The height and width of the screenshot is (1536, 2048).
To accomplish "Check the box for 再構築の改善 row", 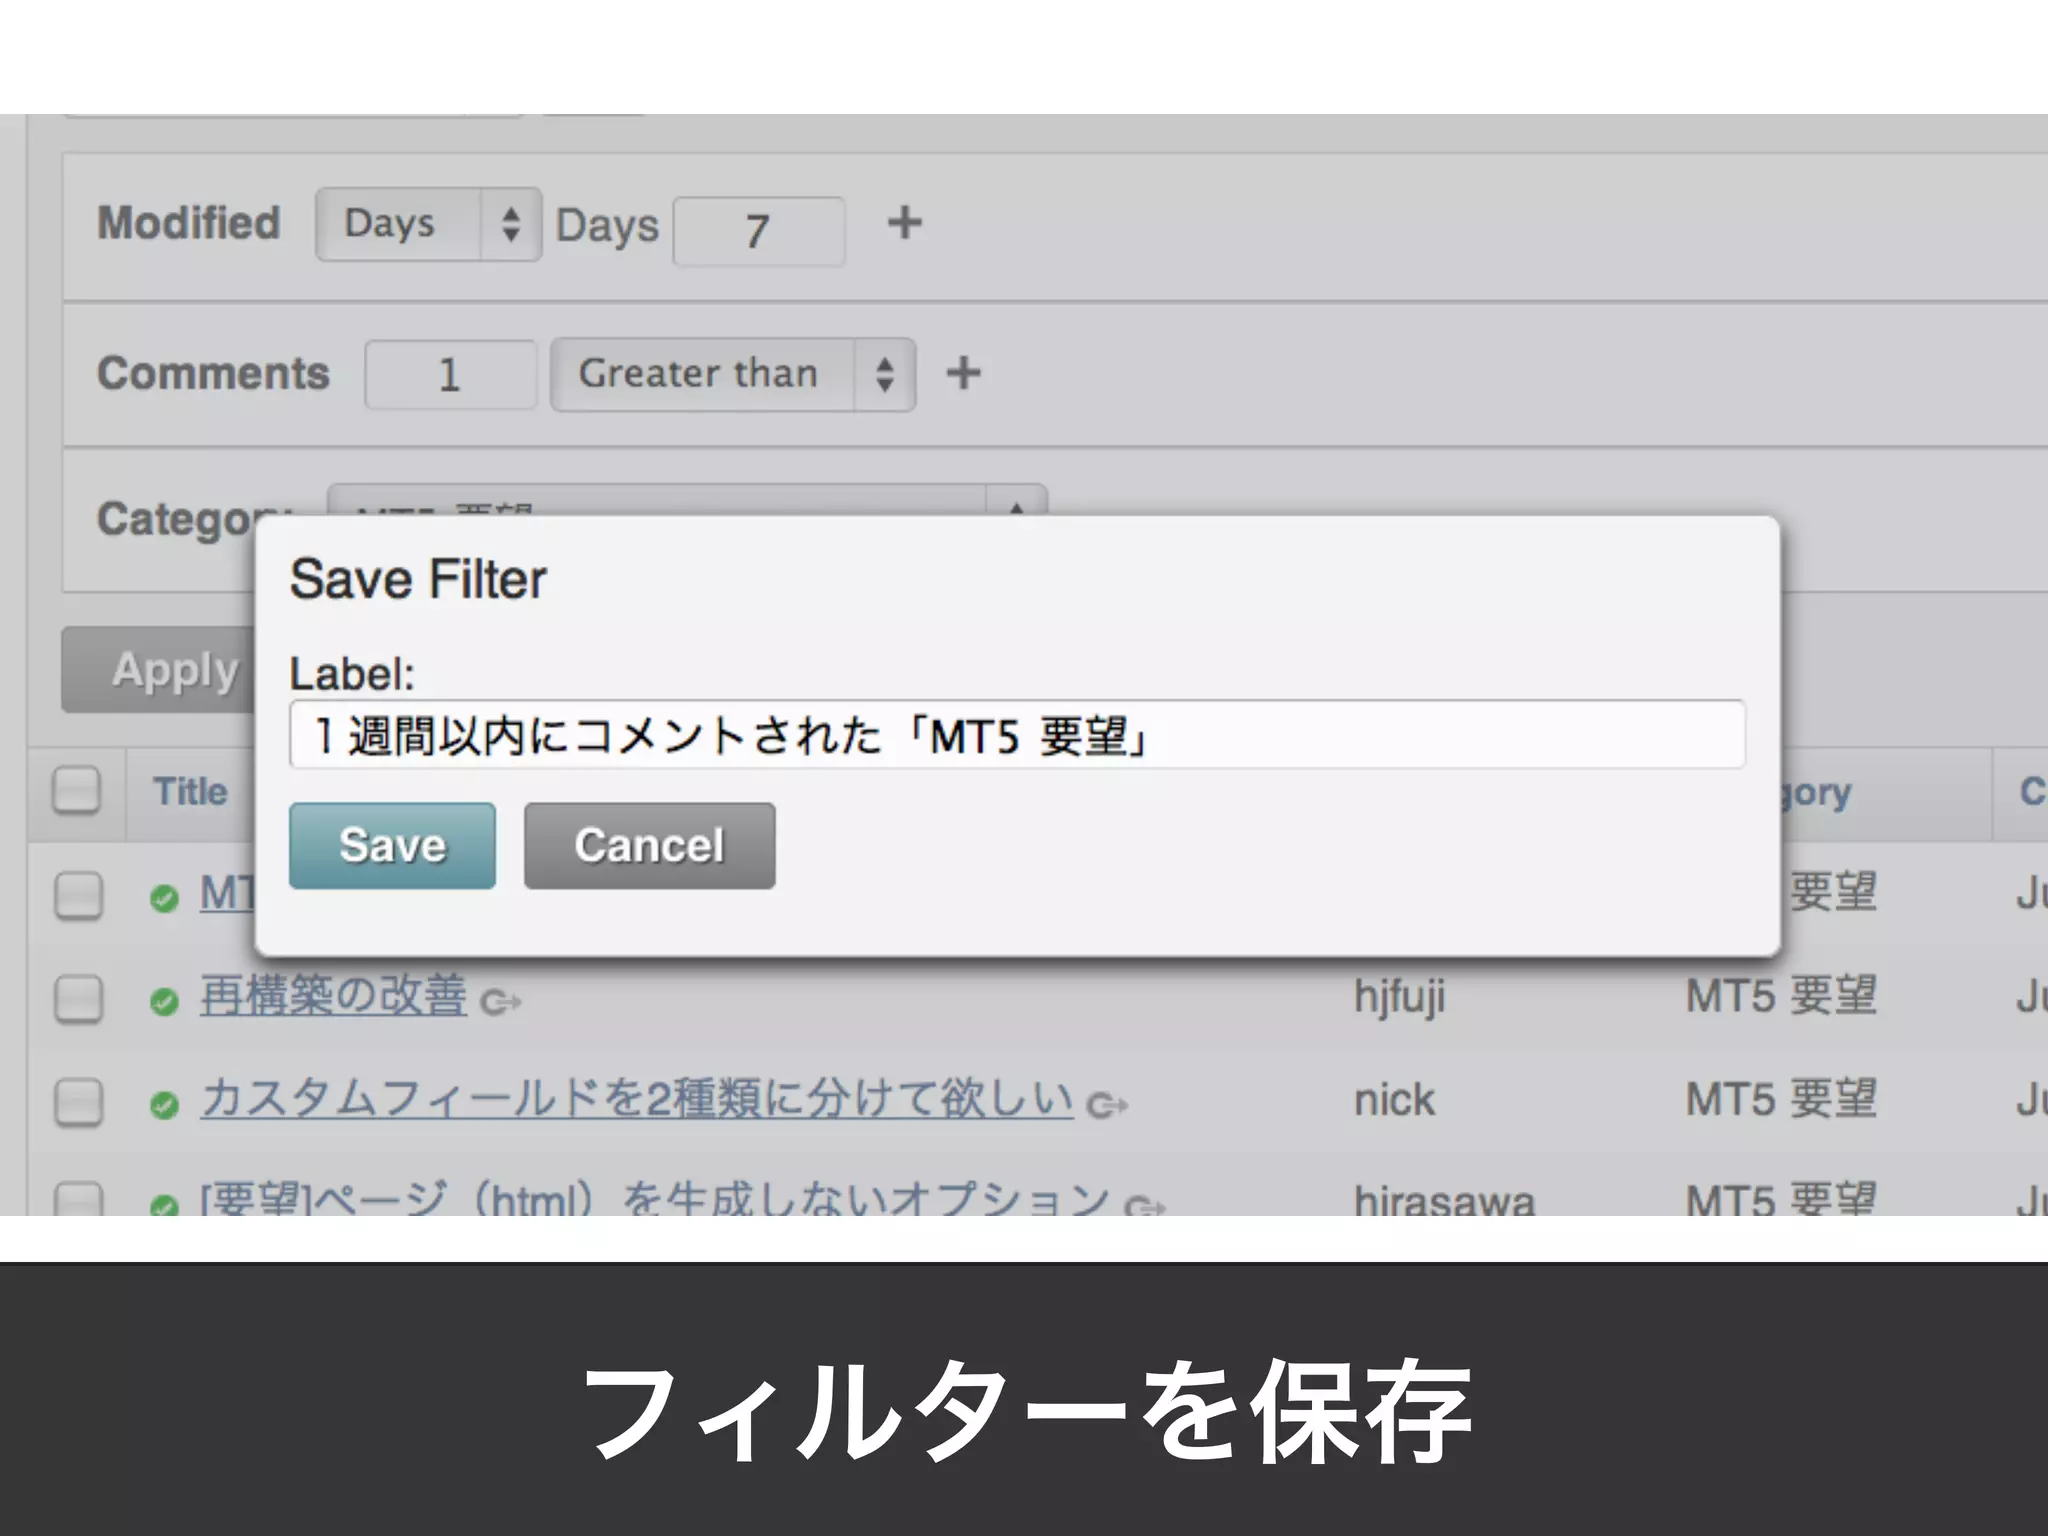I will click(78, 998).
